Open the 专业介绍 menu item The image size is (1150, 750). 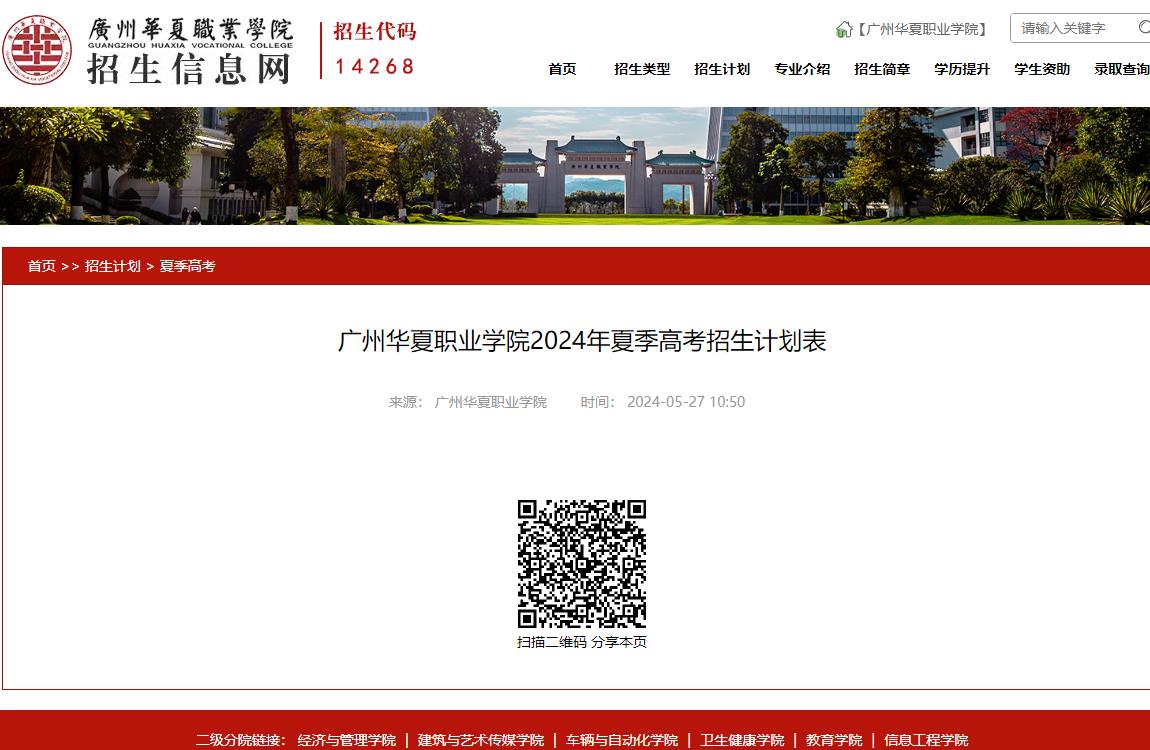click(802, 69)
